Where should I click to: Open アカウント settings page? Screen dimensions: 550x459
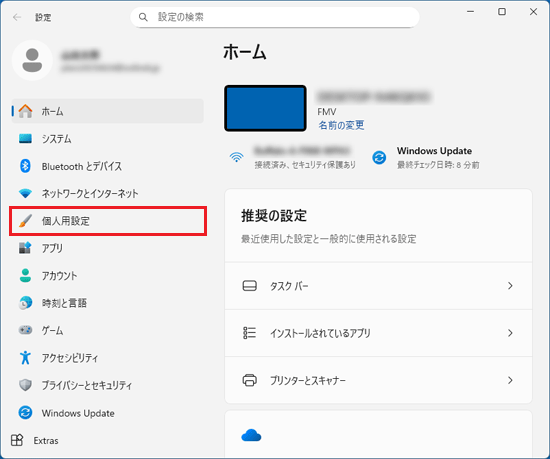108,275
